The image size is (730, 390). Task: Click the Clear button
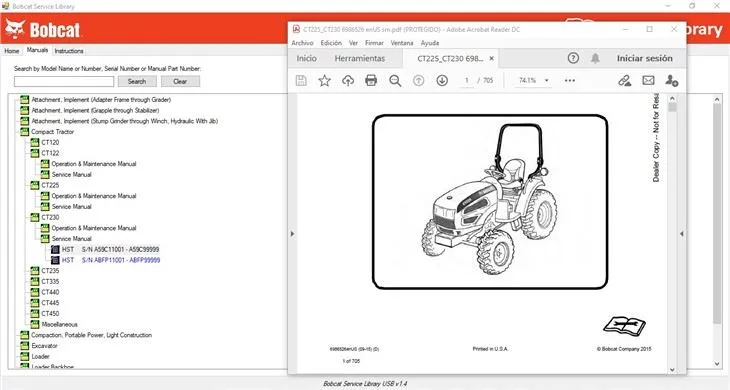[x=180, y=81]
